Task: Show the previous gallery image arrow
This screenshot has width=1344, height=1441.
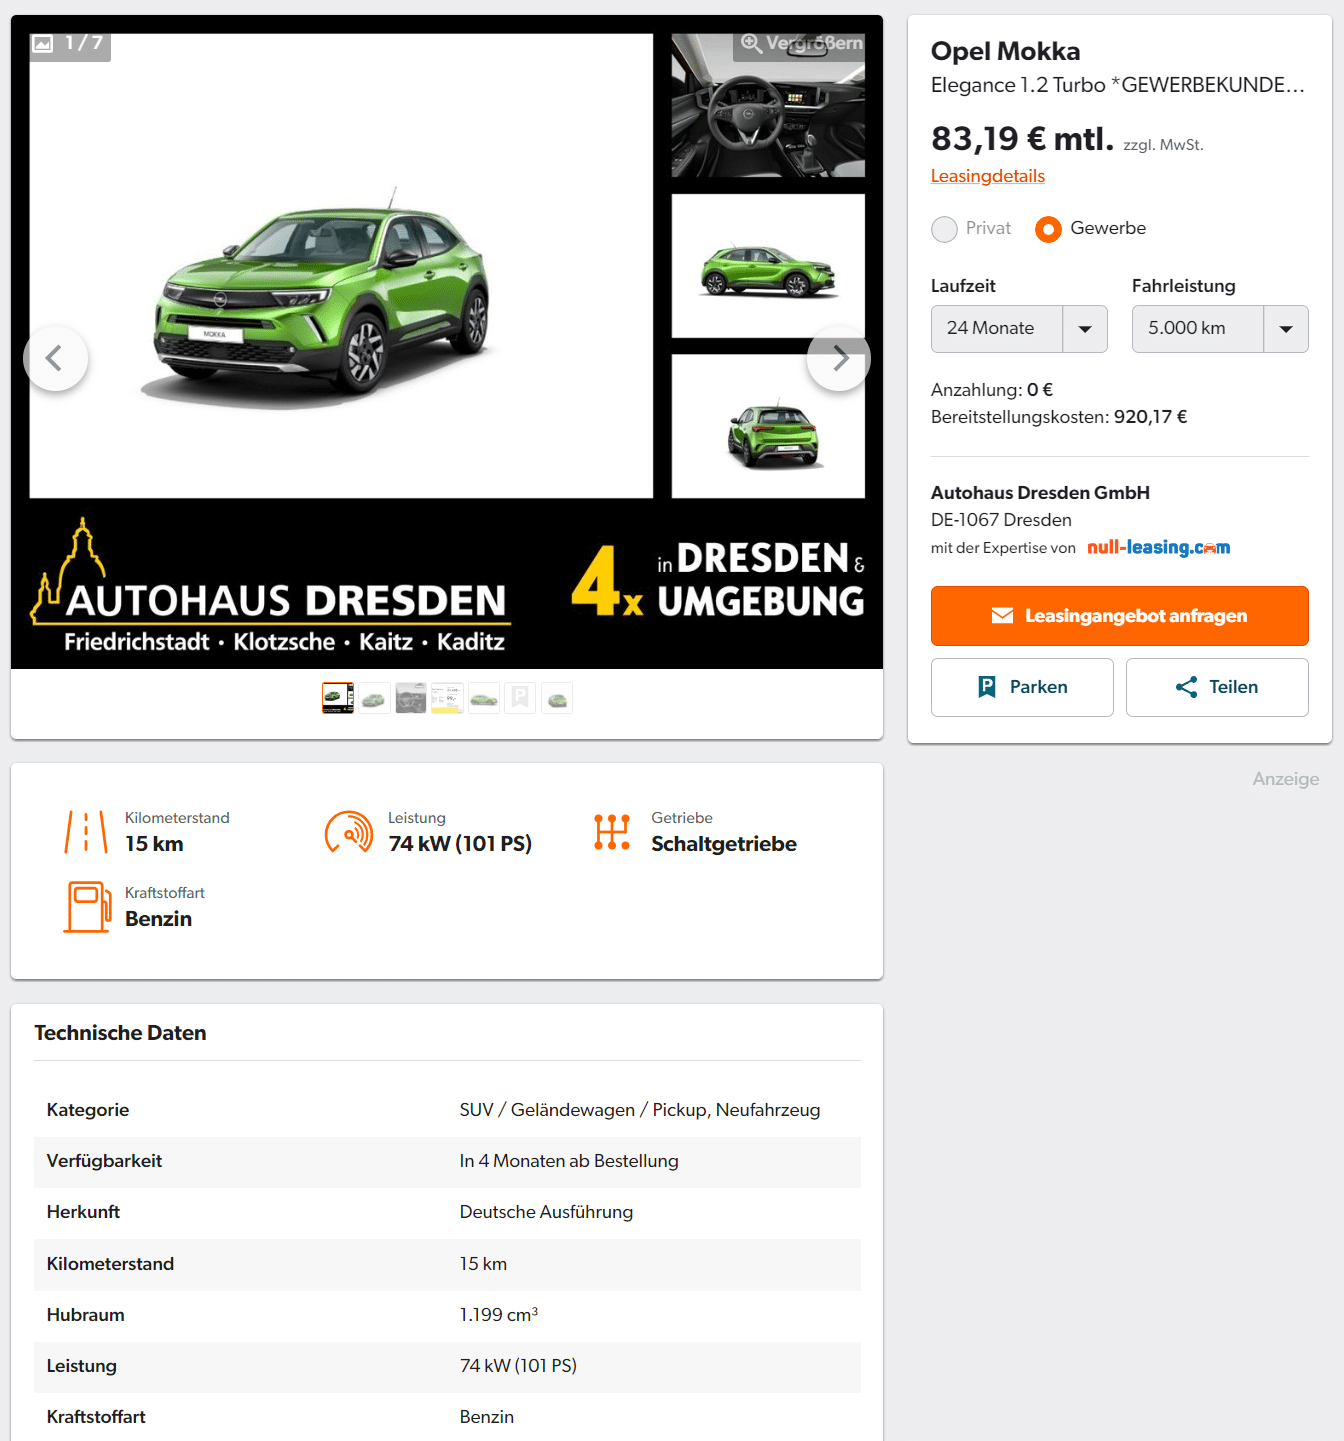Action: click(x=55, y=358)
